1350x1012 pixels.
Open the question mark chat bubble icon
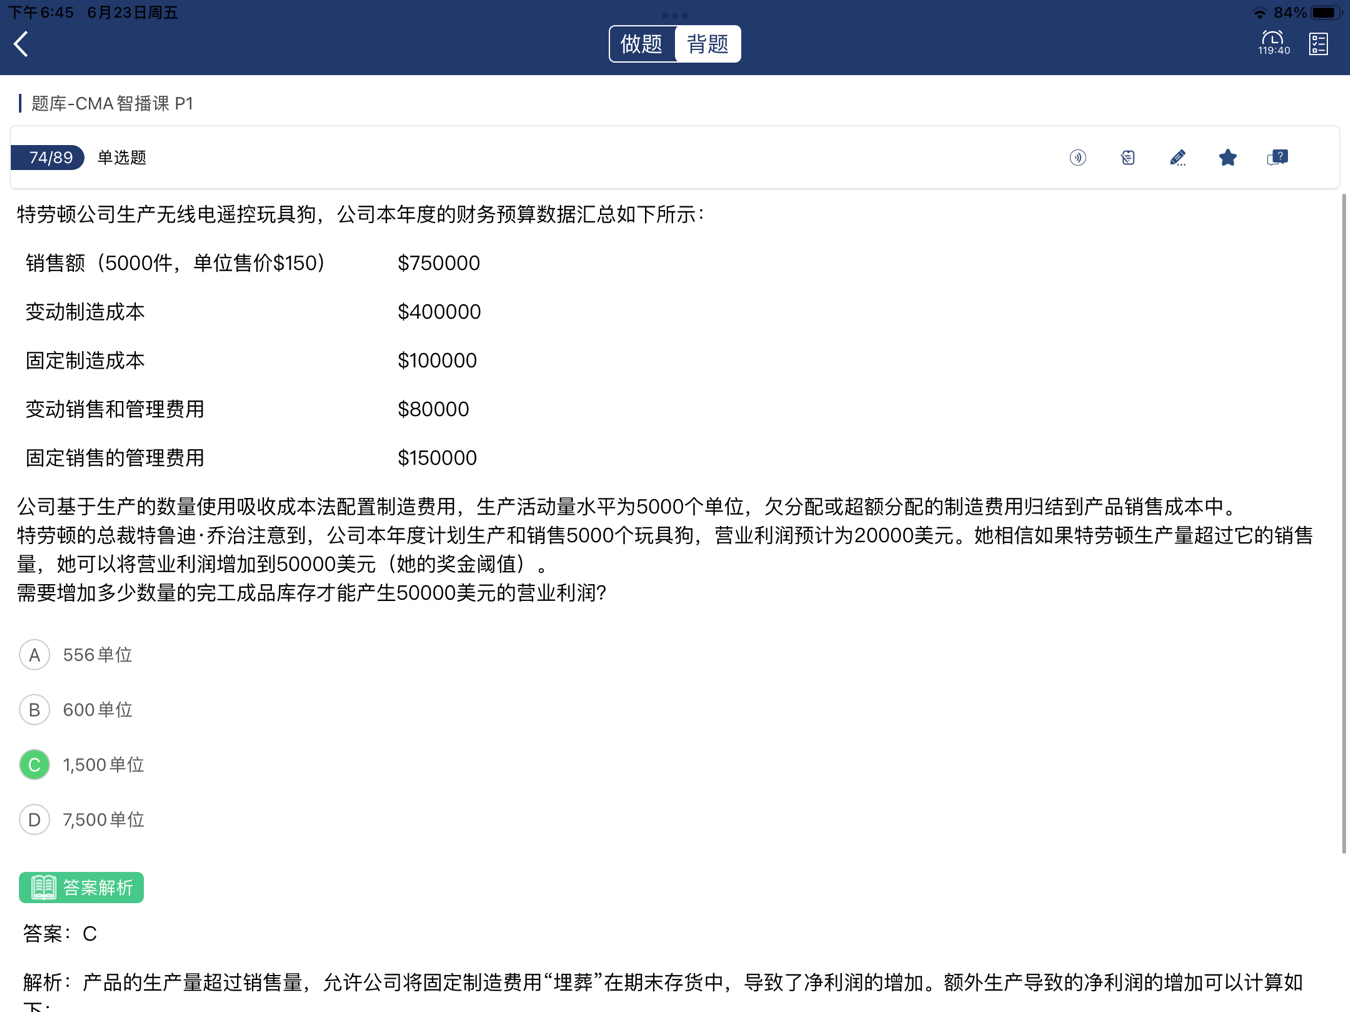pos(1277,158)
